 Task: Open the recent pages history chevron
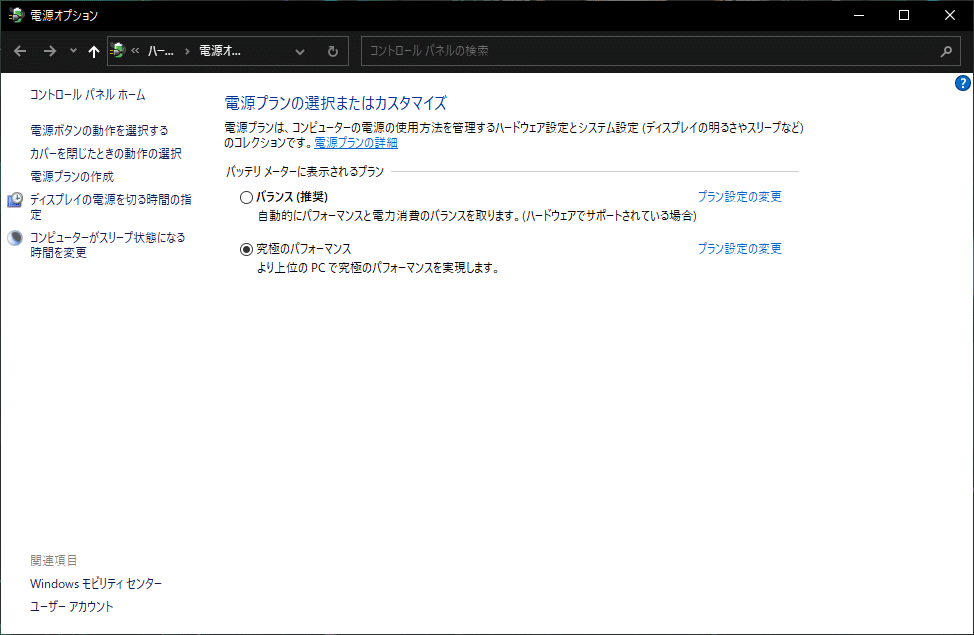coord(72,51)
